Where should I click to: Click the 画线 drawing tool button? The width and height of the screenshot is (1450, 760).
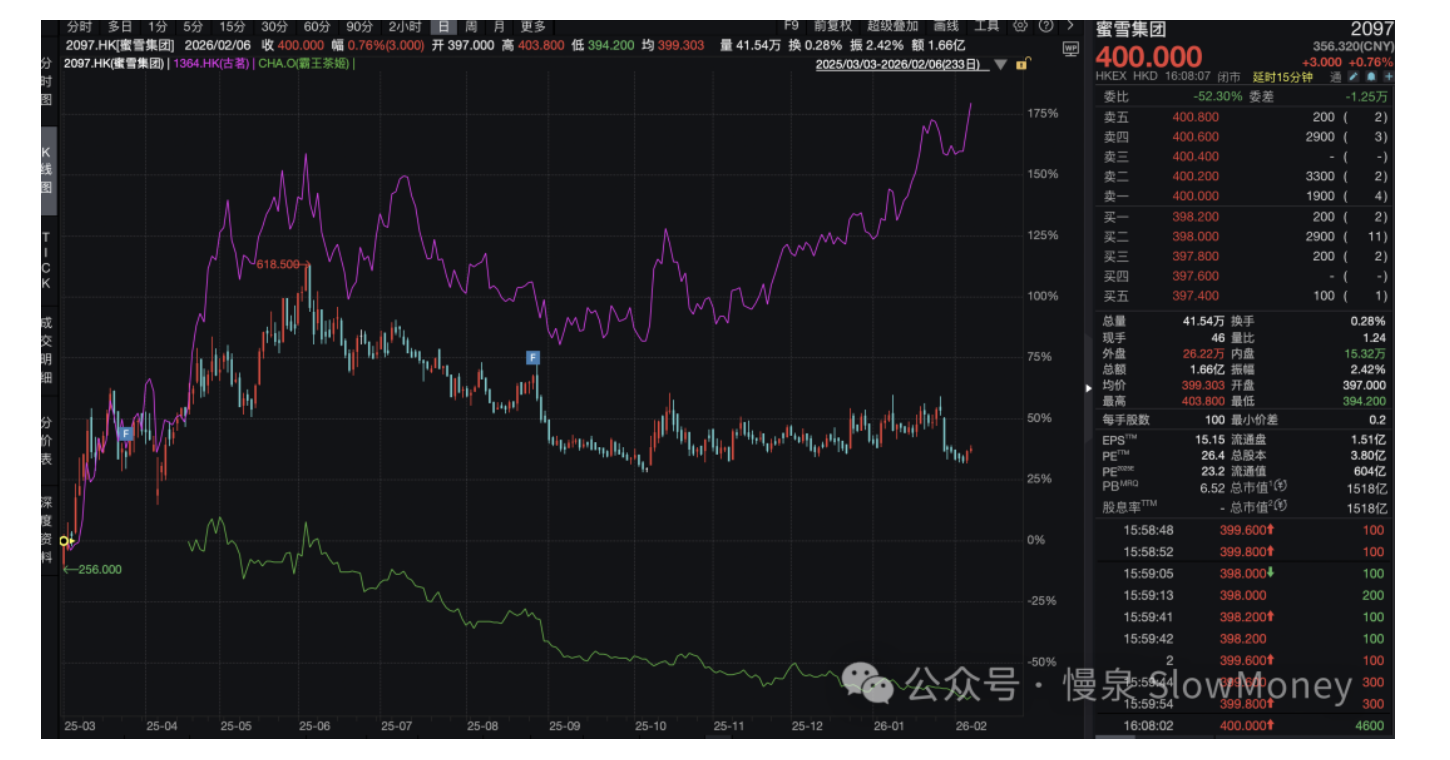pyautogui.click(x=946, y=26)
